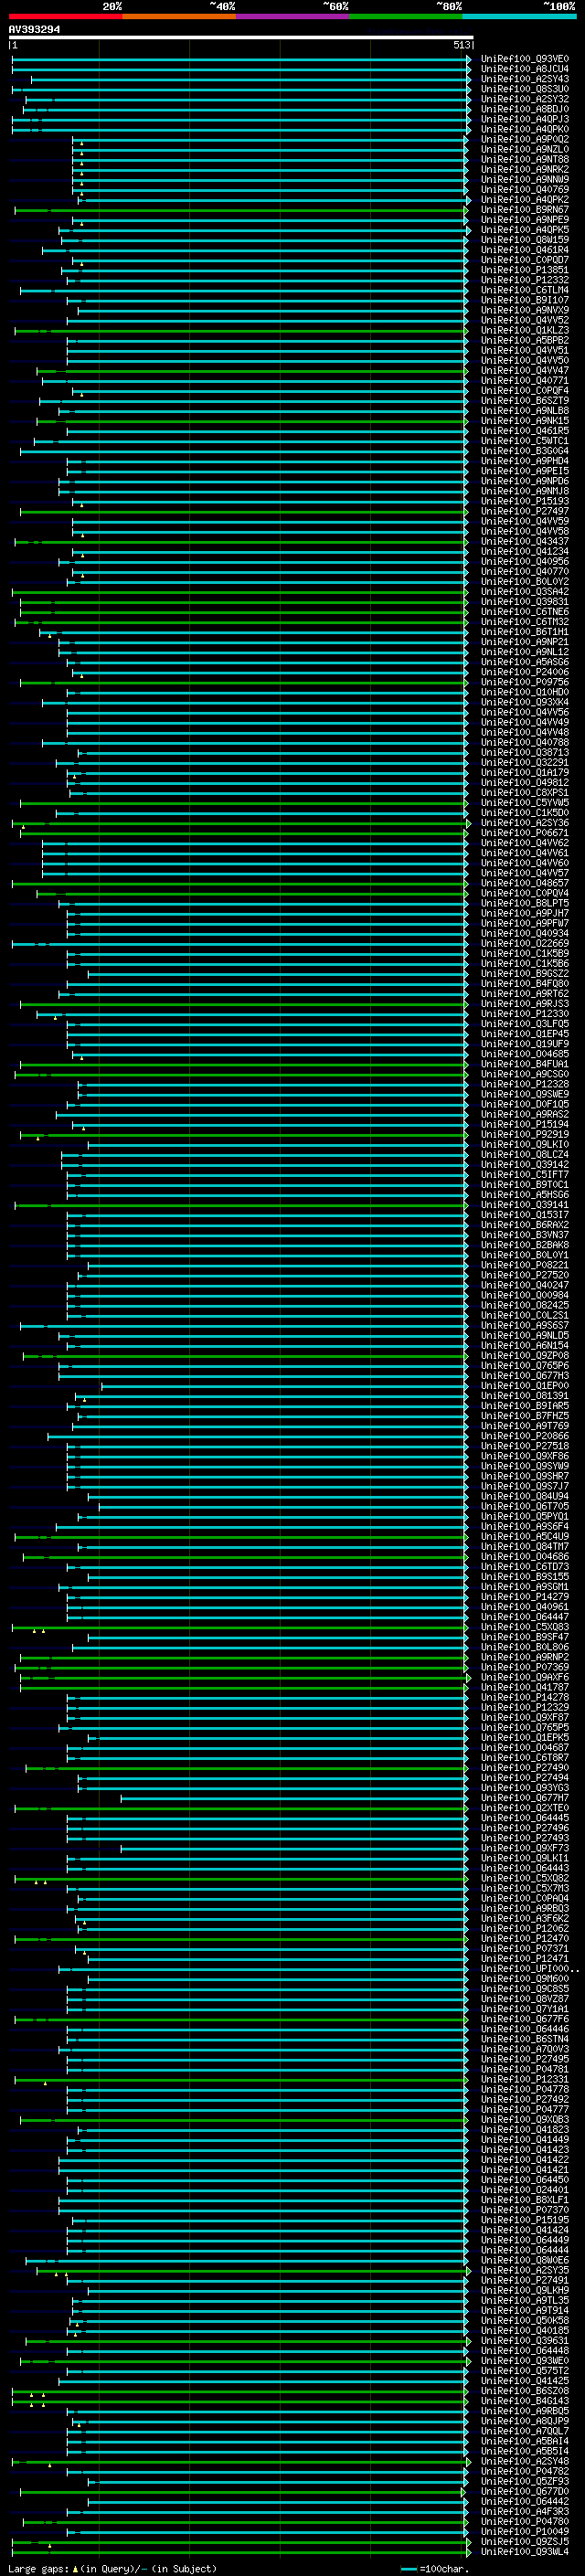Open UniRef100_B9I107 hit

click(525, 300)
